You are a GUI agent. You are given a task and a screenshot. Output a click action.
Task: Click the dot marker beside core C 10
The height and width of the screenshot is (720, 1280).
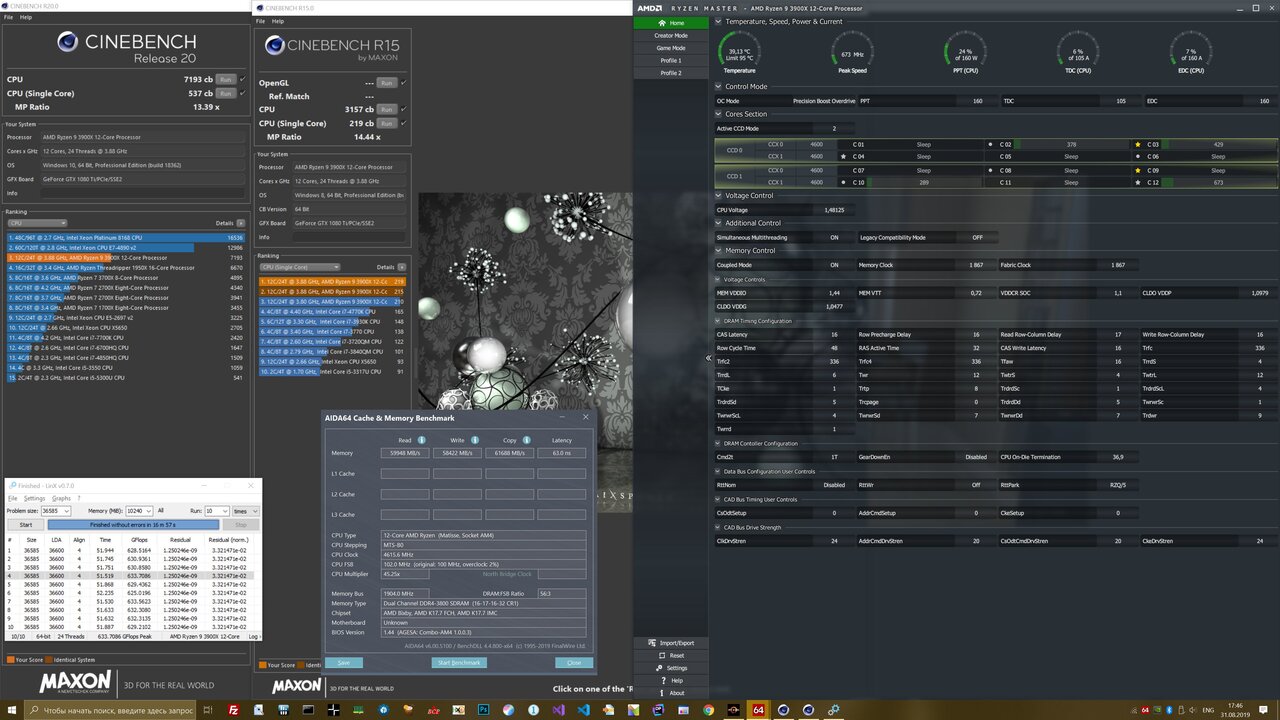[x=843, y=182]
